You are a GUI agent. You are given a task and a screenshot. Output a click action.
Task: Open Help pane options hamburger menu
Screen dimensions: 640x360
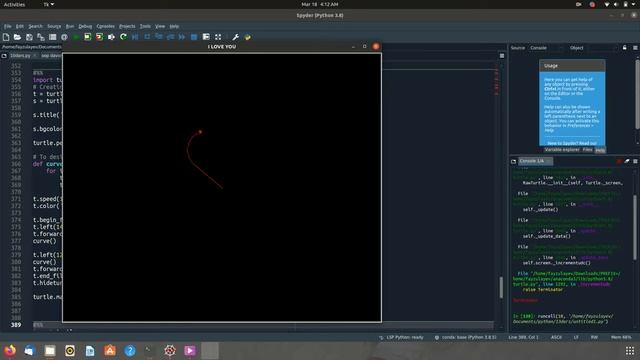635,48
